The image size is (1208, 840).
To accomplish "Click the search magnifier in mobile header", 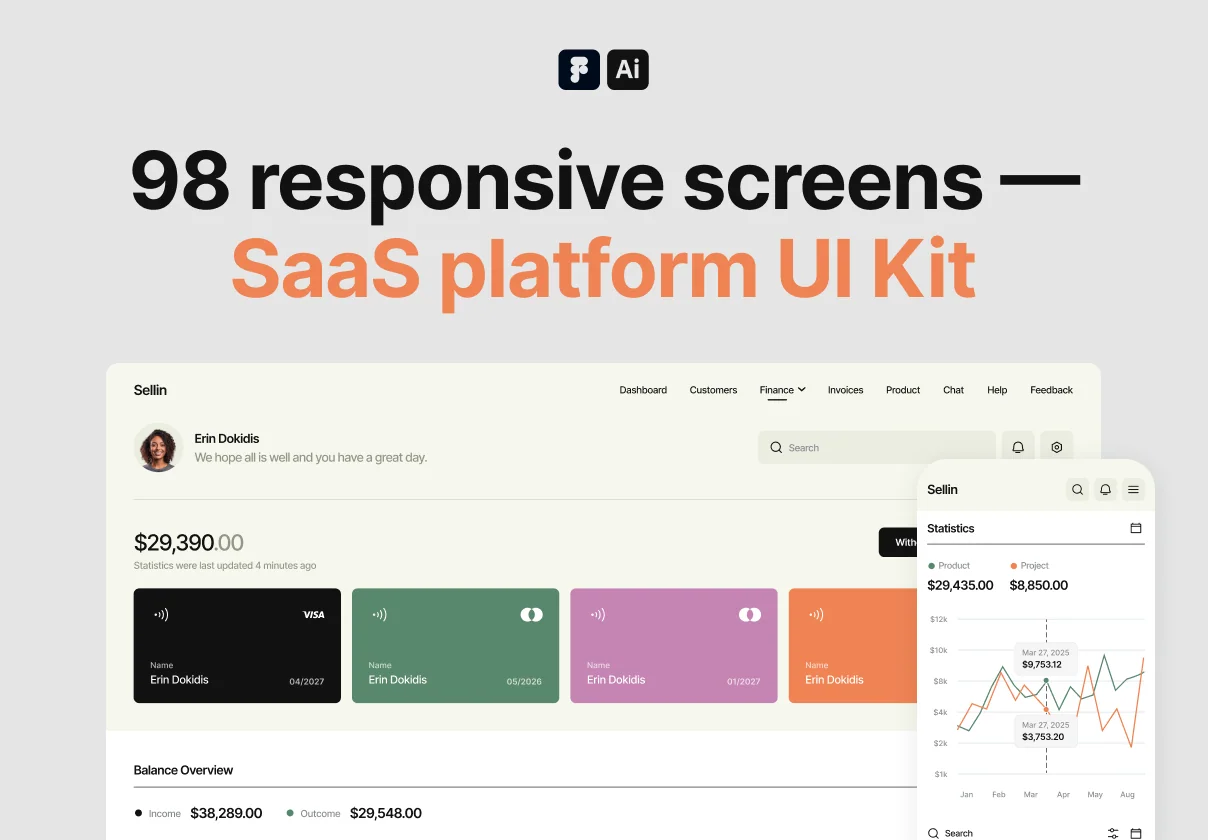I will click(1077, 489).
